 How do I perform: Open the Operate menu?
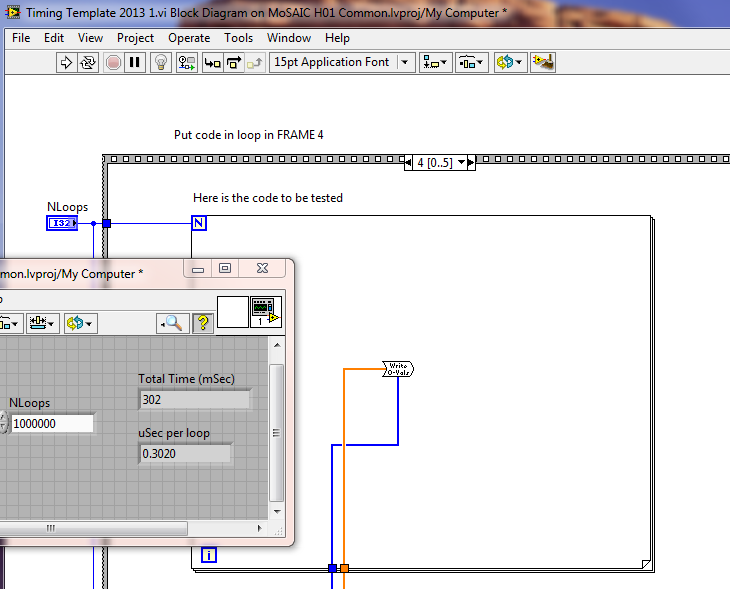[x=189, y=38]
